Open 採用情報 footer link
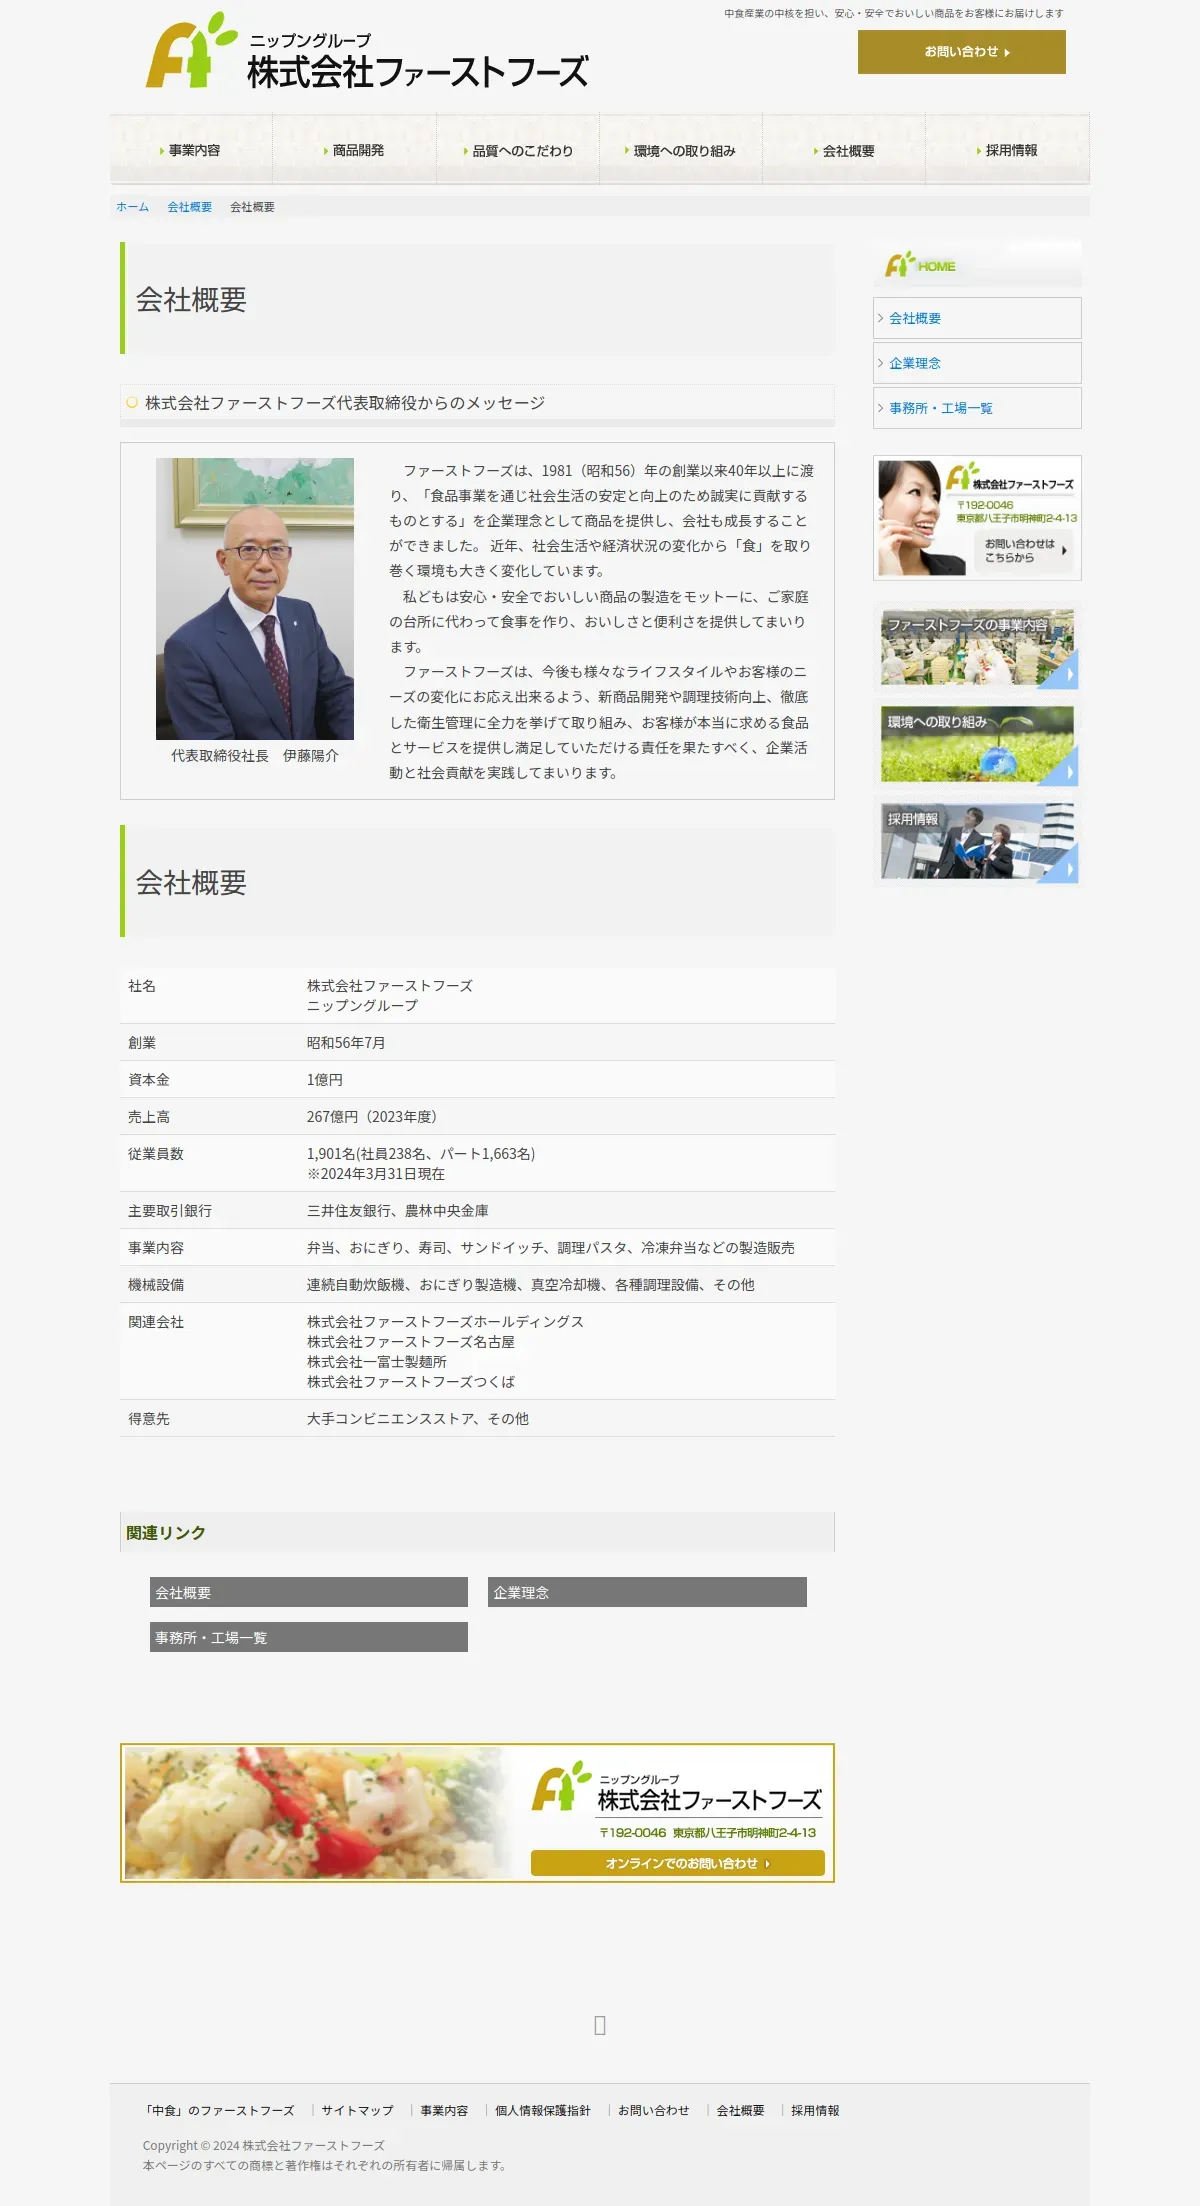 pos(815,2110)
